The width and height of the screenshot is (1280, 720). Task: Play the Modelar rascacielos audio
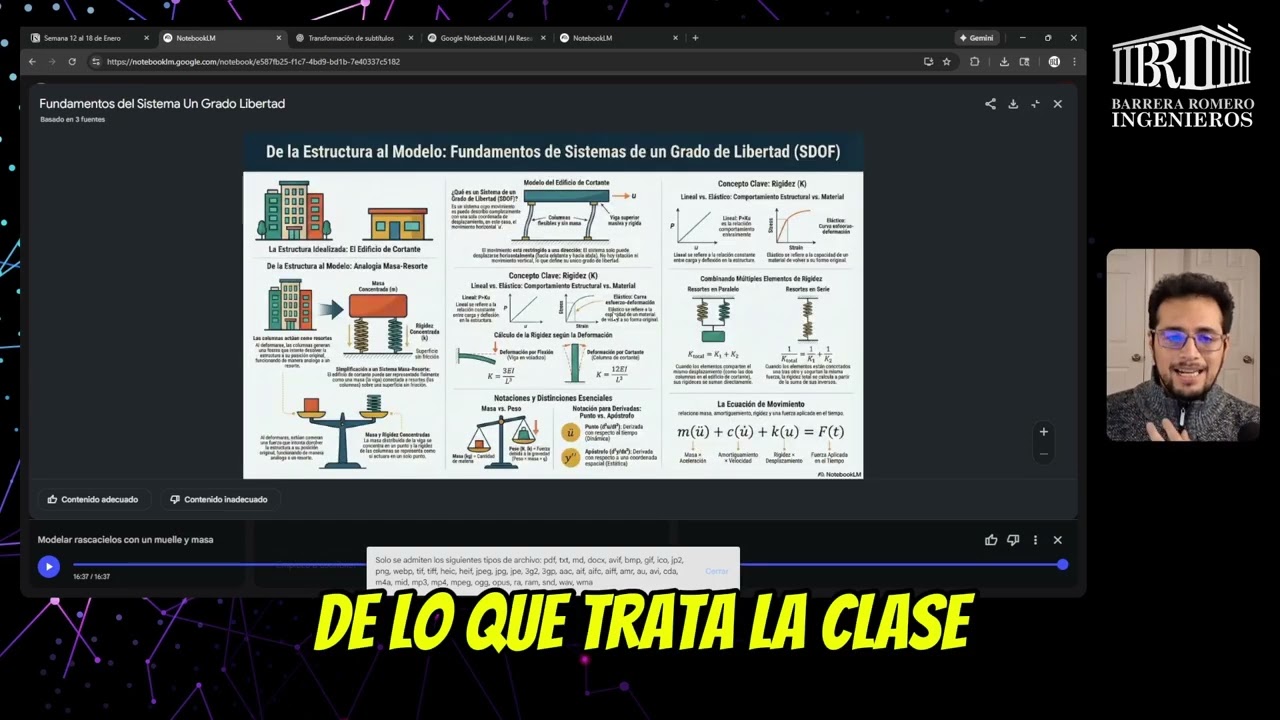(x=48, y=567)
